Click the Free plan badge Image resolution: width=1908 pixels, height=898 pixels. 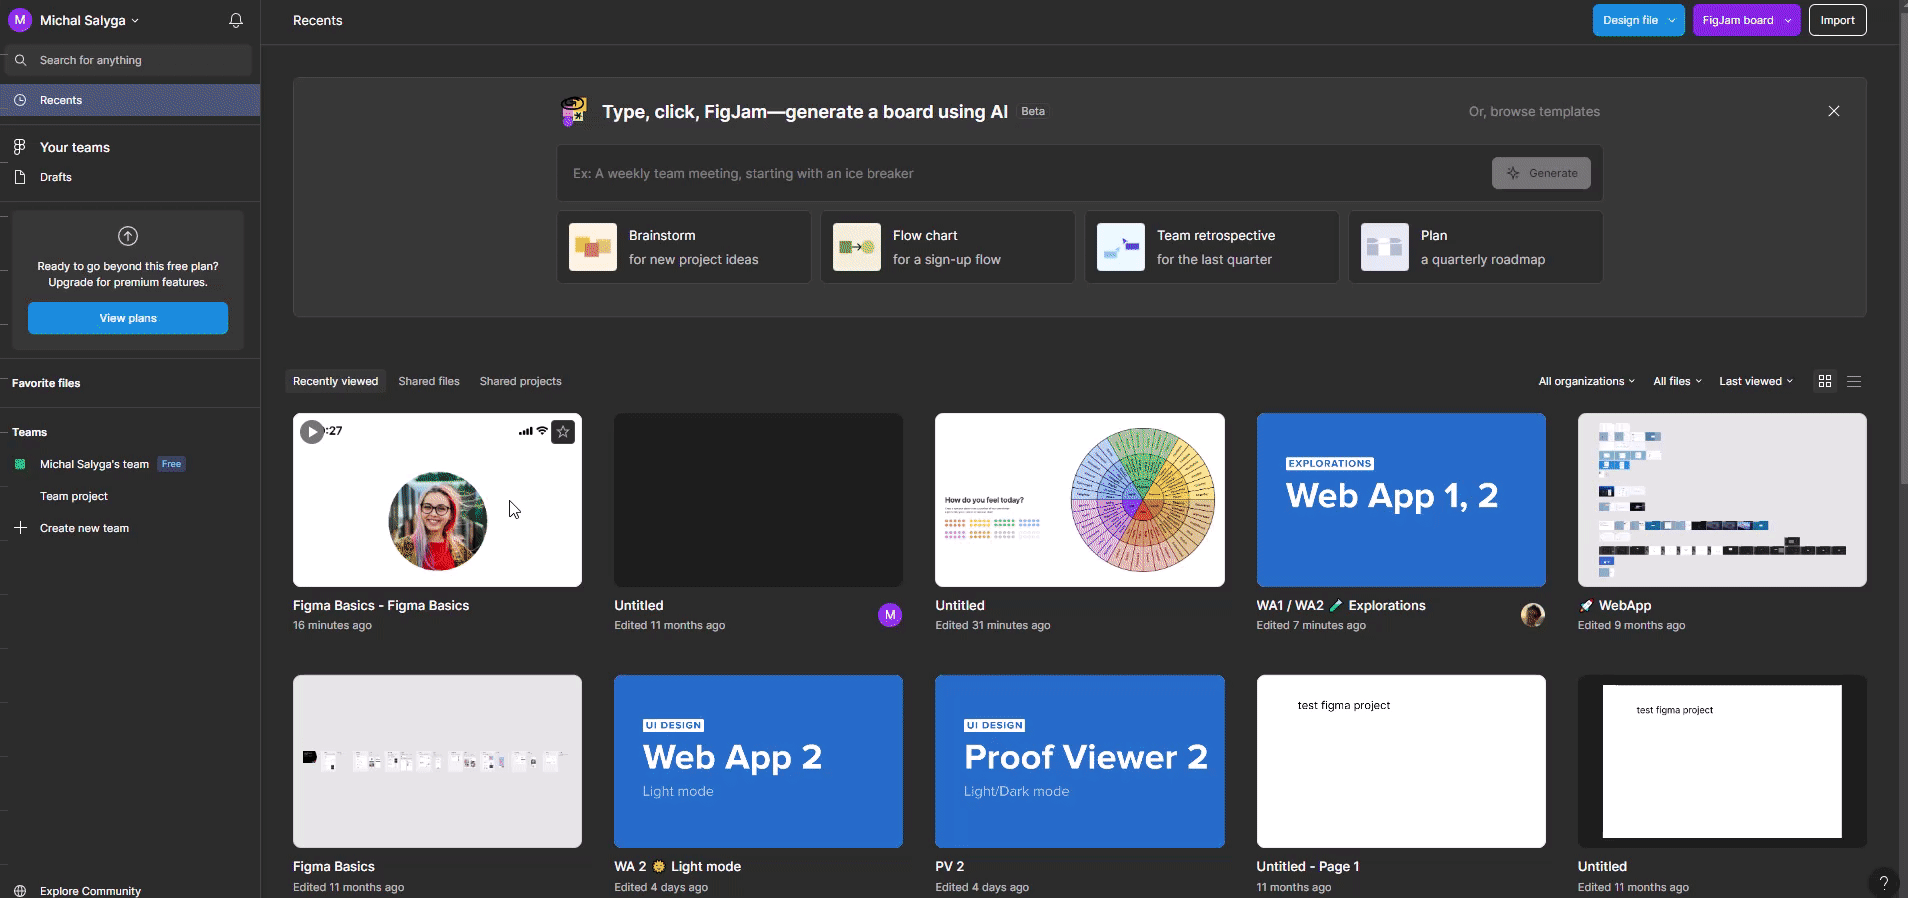pos(172,464)
